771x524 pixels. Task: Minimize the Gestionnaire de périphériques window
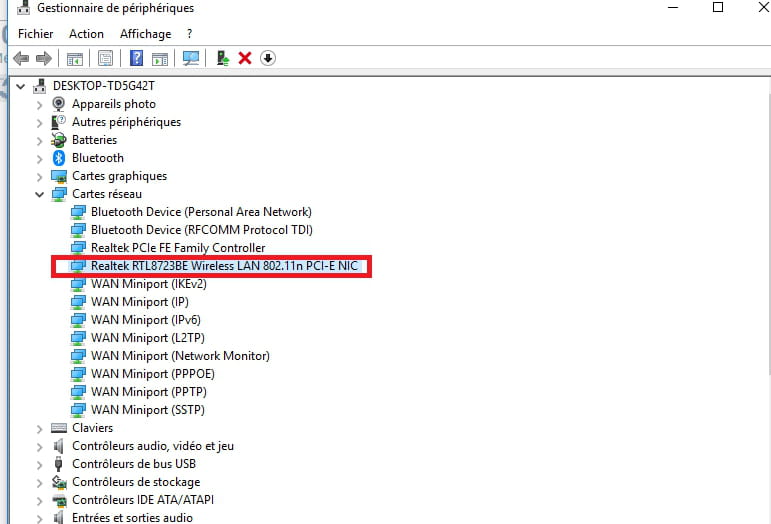click(673, 7)
